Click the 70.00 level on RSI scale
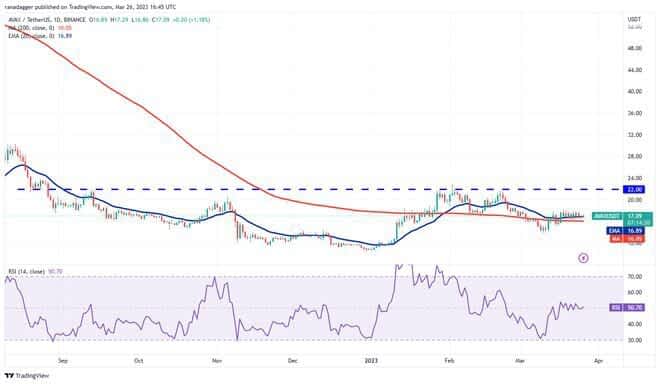Image resolution: width=660 pixels, height=384 pixels. (x=634, y=277)
